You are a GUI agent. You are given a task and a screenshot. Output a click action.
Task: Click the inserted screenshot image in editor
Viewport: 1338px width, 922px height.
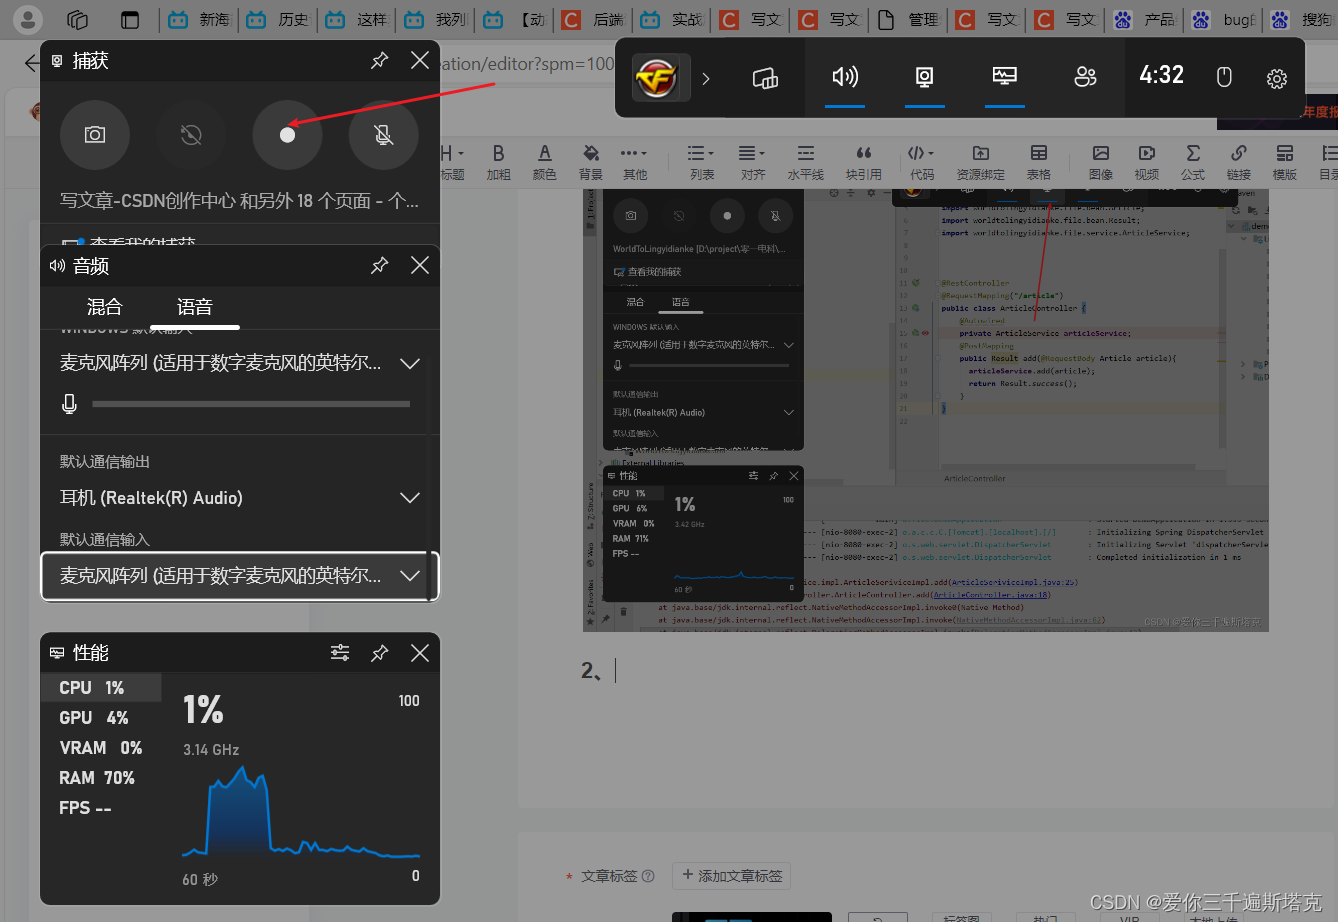[925, 410]
